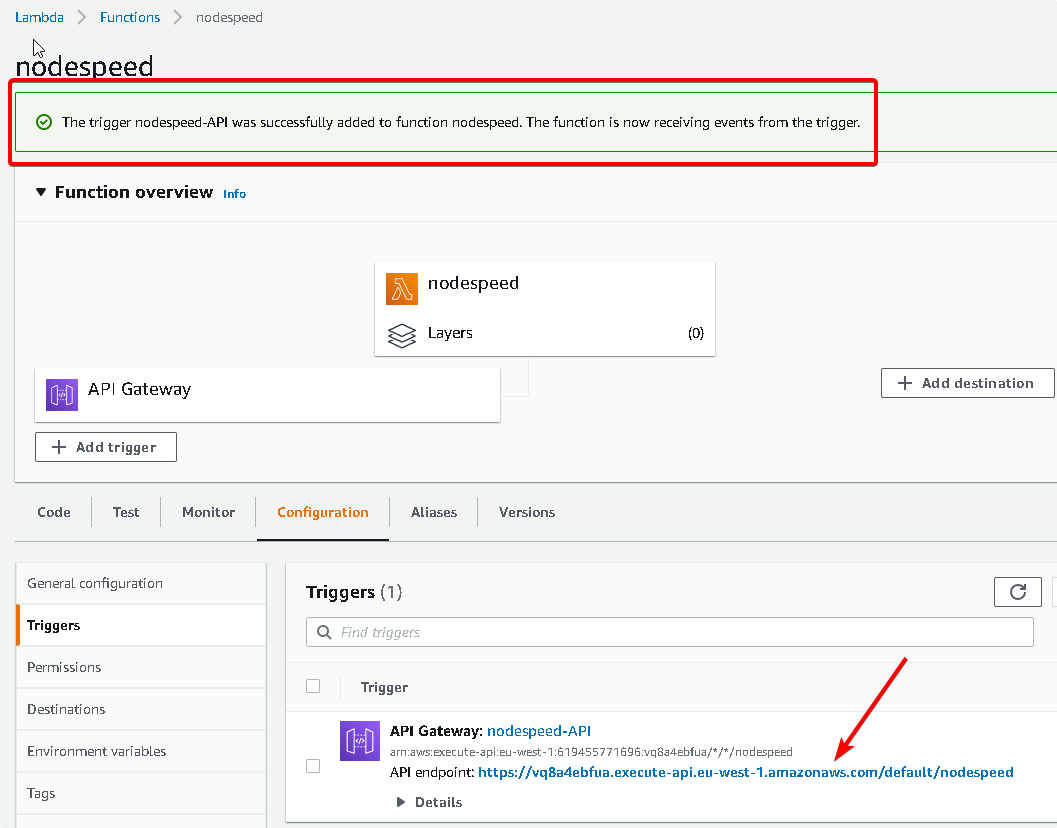Select all triggers with the header checkbox

coord(313,686)
